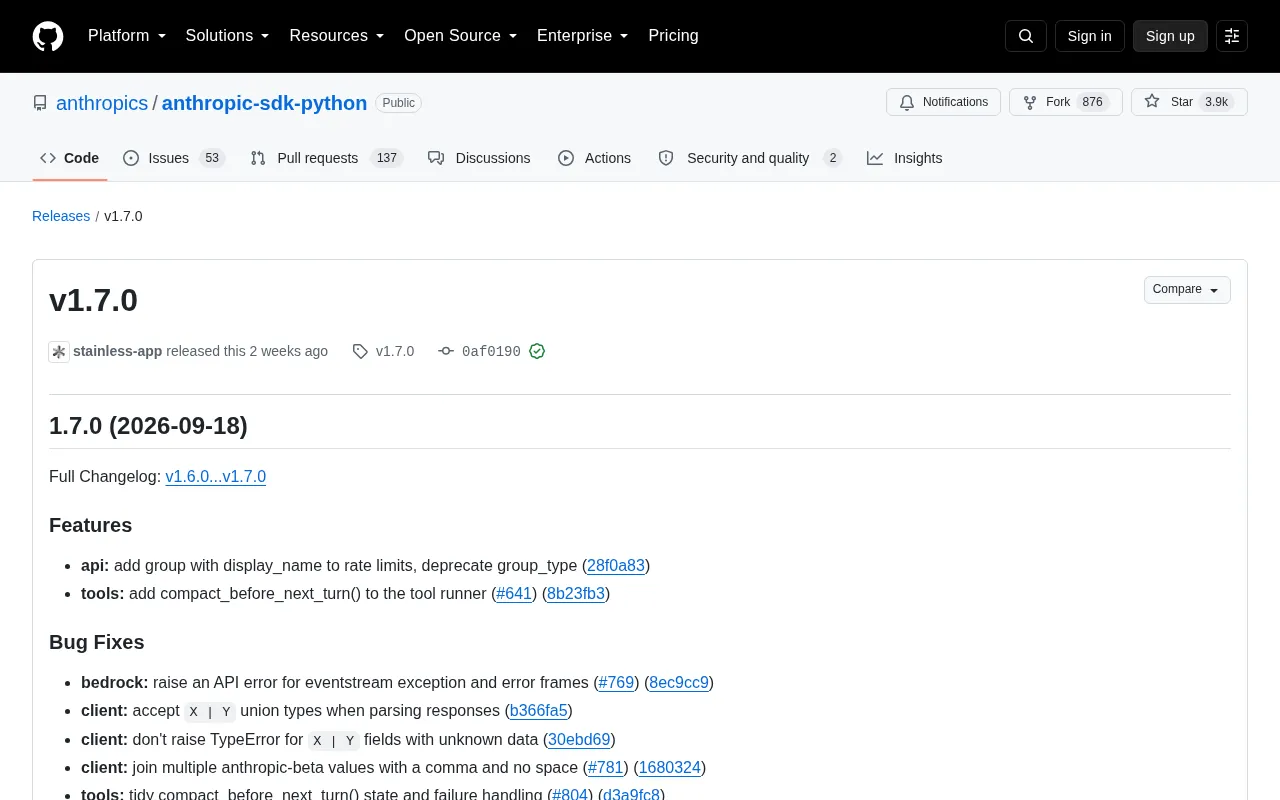Open the stainless-app author link
This screenshot has height=800, width=1280.
tap(117, 351)
